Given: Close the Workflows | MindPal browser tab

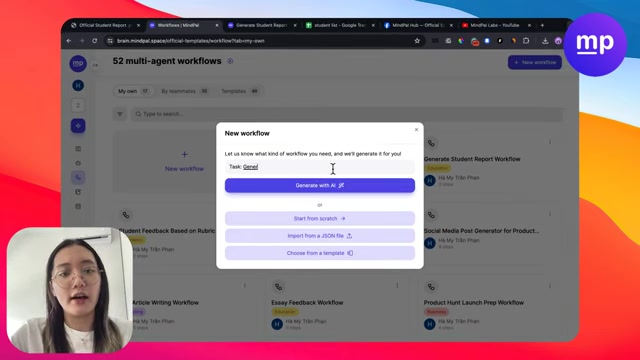Looking at the screenshot, I should pos(217,25).
